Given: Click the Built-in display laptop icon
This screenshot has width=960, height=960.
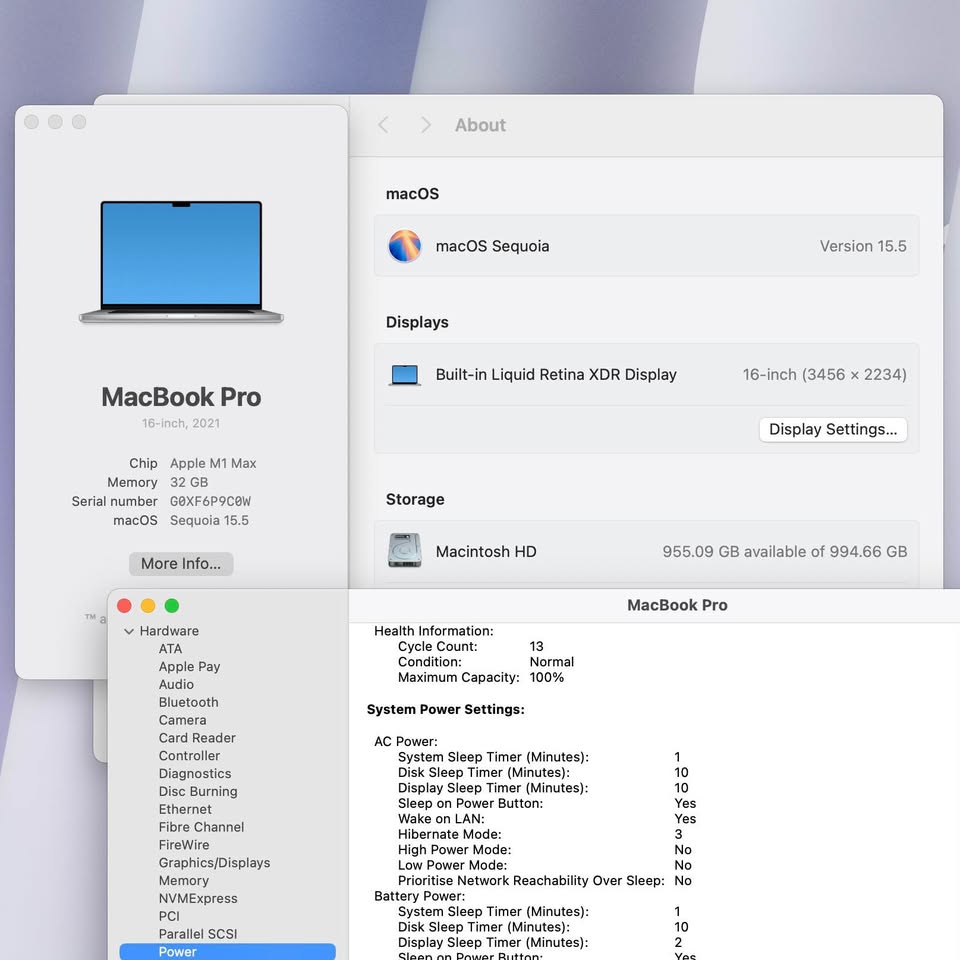Looking at the screenshot, I should (405, 375).
